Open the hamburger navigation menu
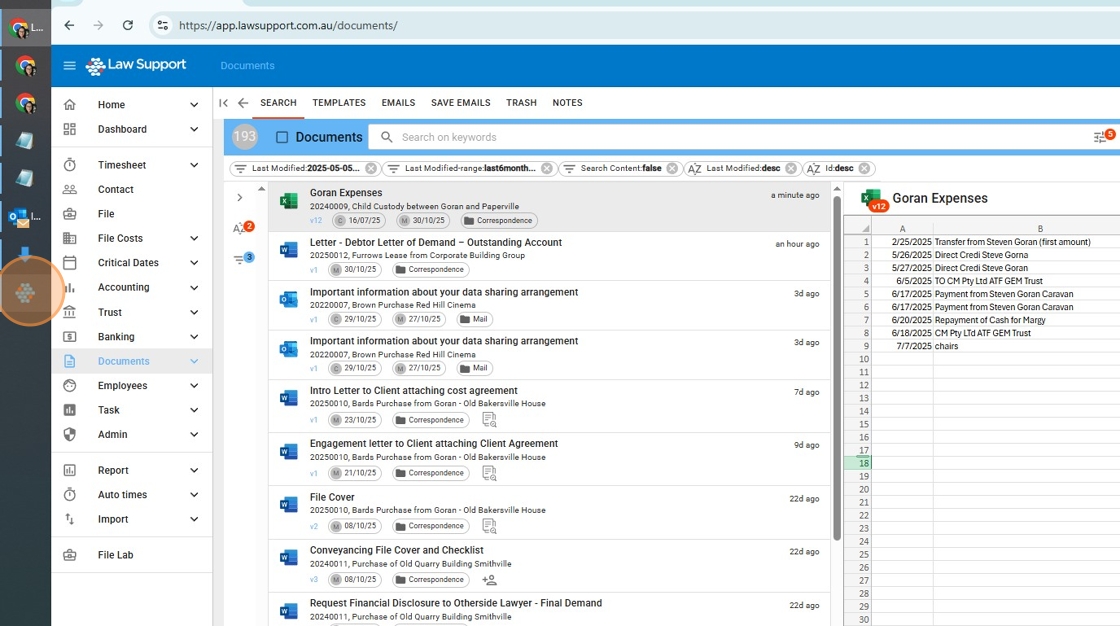The image size is (1120, 626). tap(69, 66)
